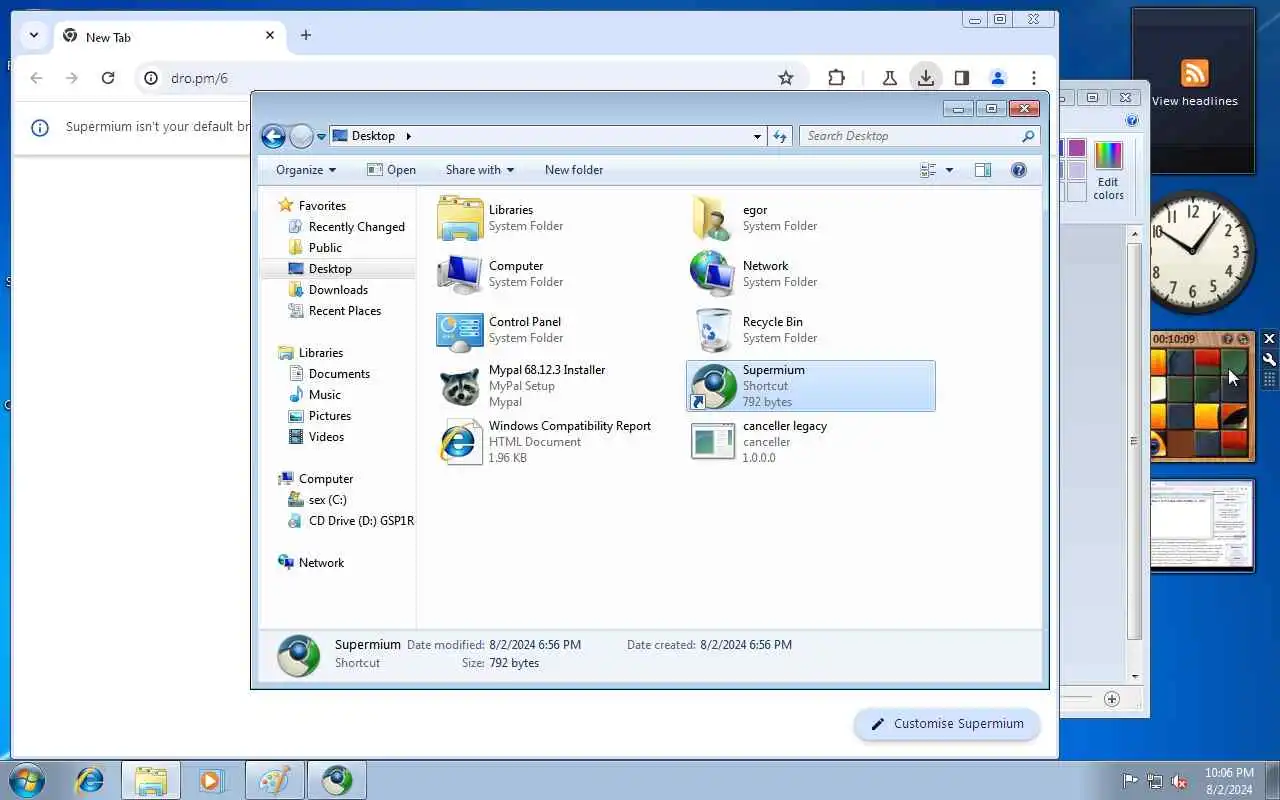This screenshot has width=1280, height=800.
Task: Click Explorer's Back navigation arrow
Action: (273, 136)
